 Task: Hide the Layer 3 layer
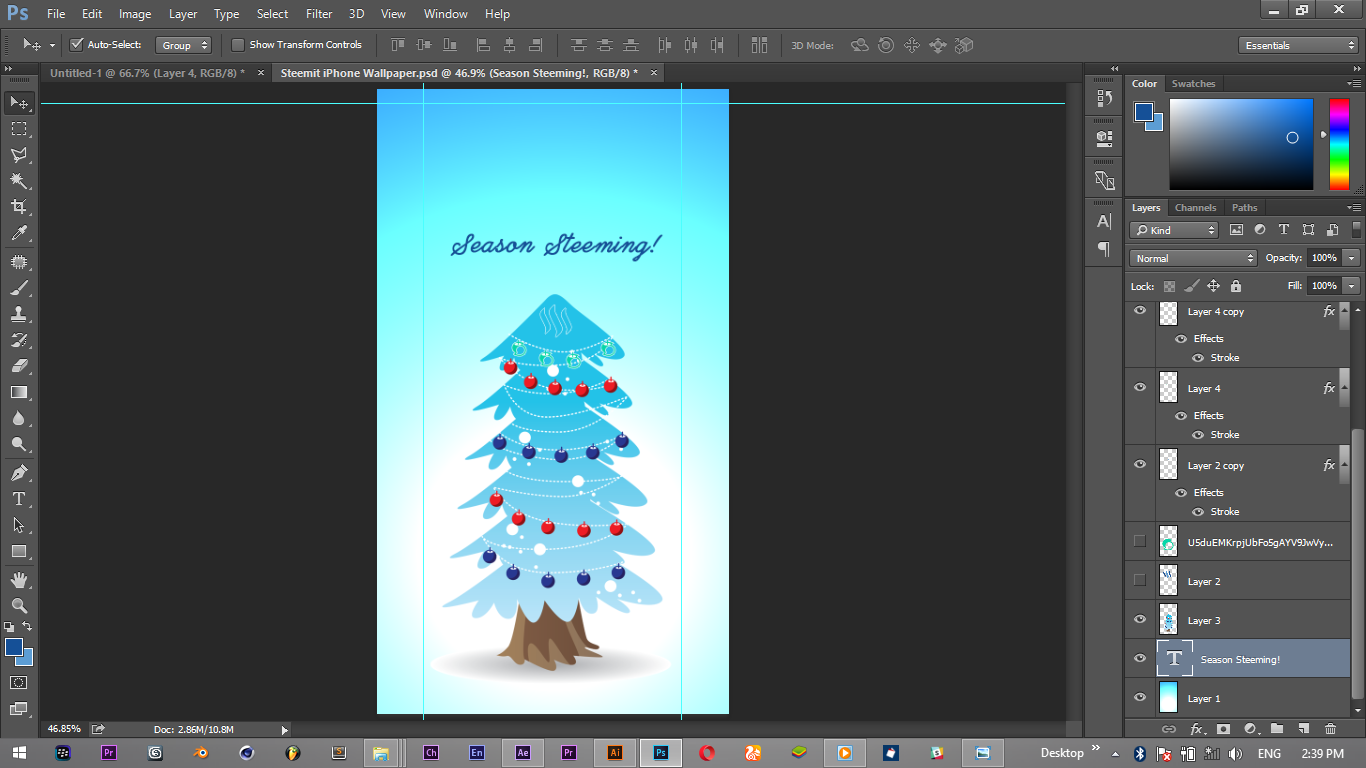click(1140, 619)
